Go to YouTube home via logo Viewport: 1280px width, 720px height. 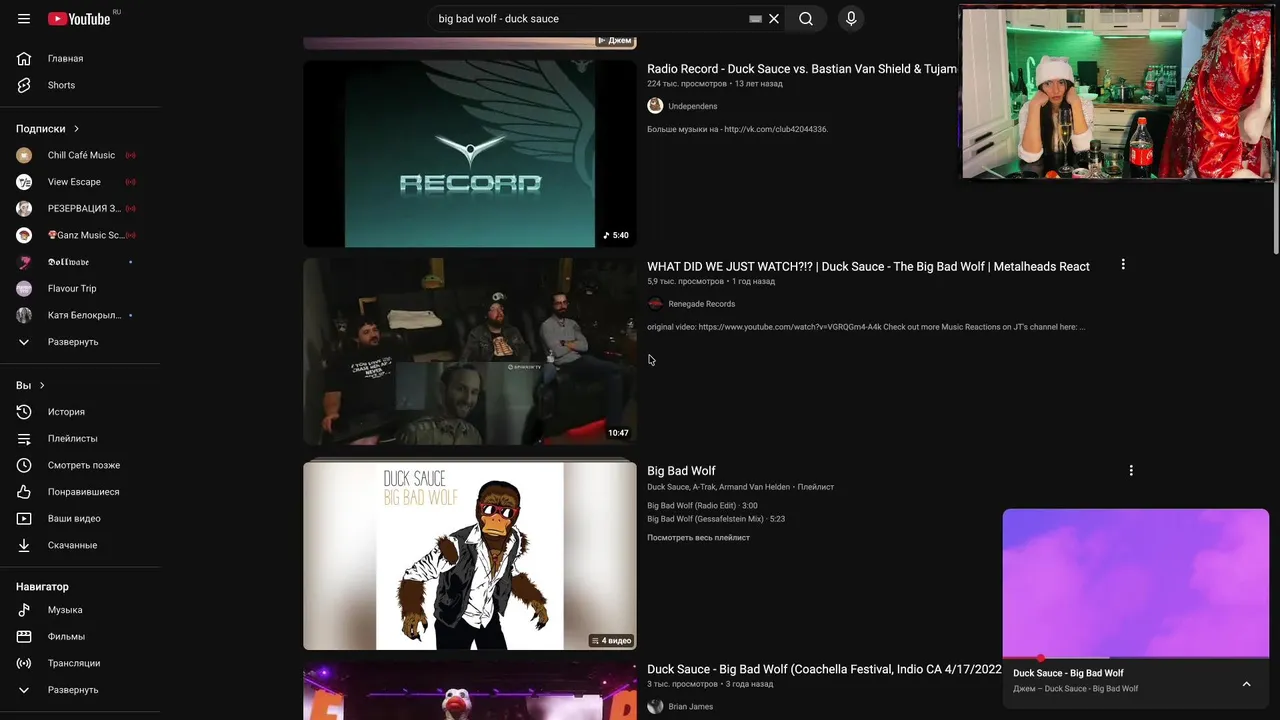pyautogui.click(x=79, y=18)
